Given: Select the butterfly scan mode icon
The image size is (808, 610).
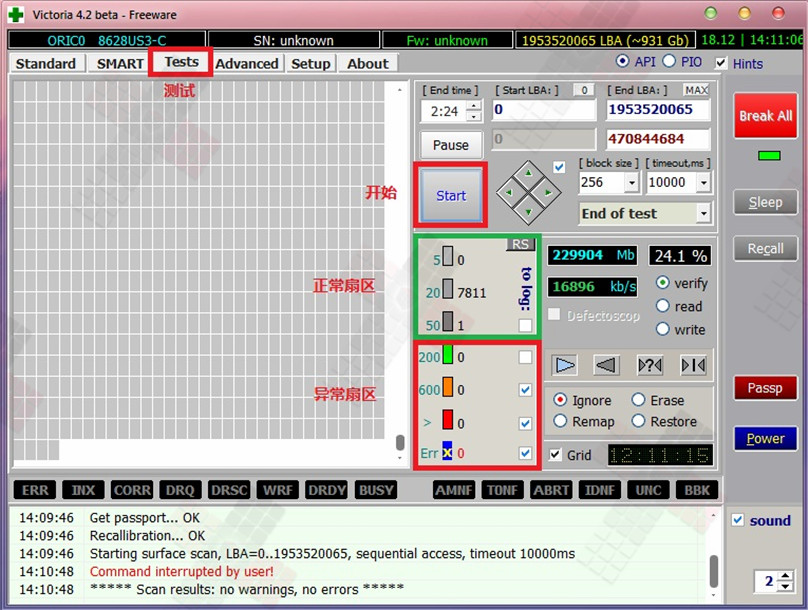Looking at the screenshot, I should point(693,365).
